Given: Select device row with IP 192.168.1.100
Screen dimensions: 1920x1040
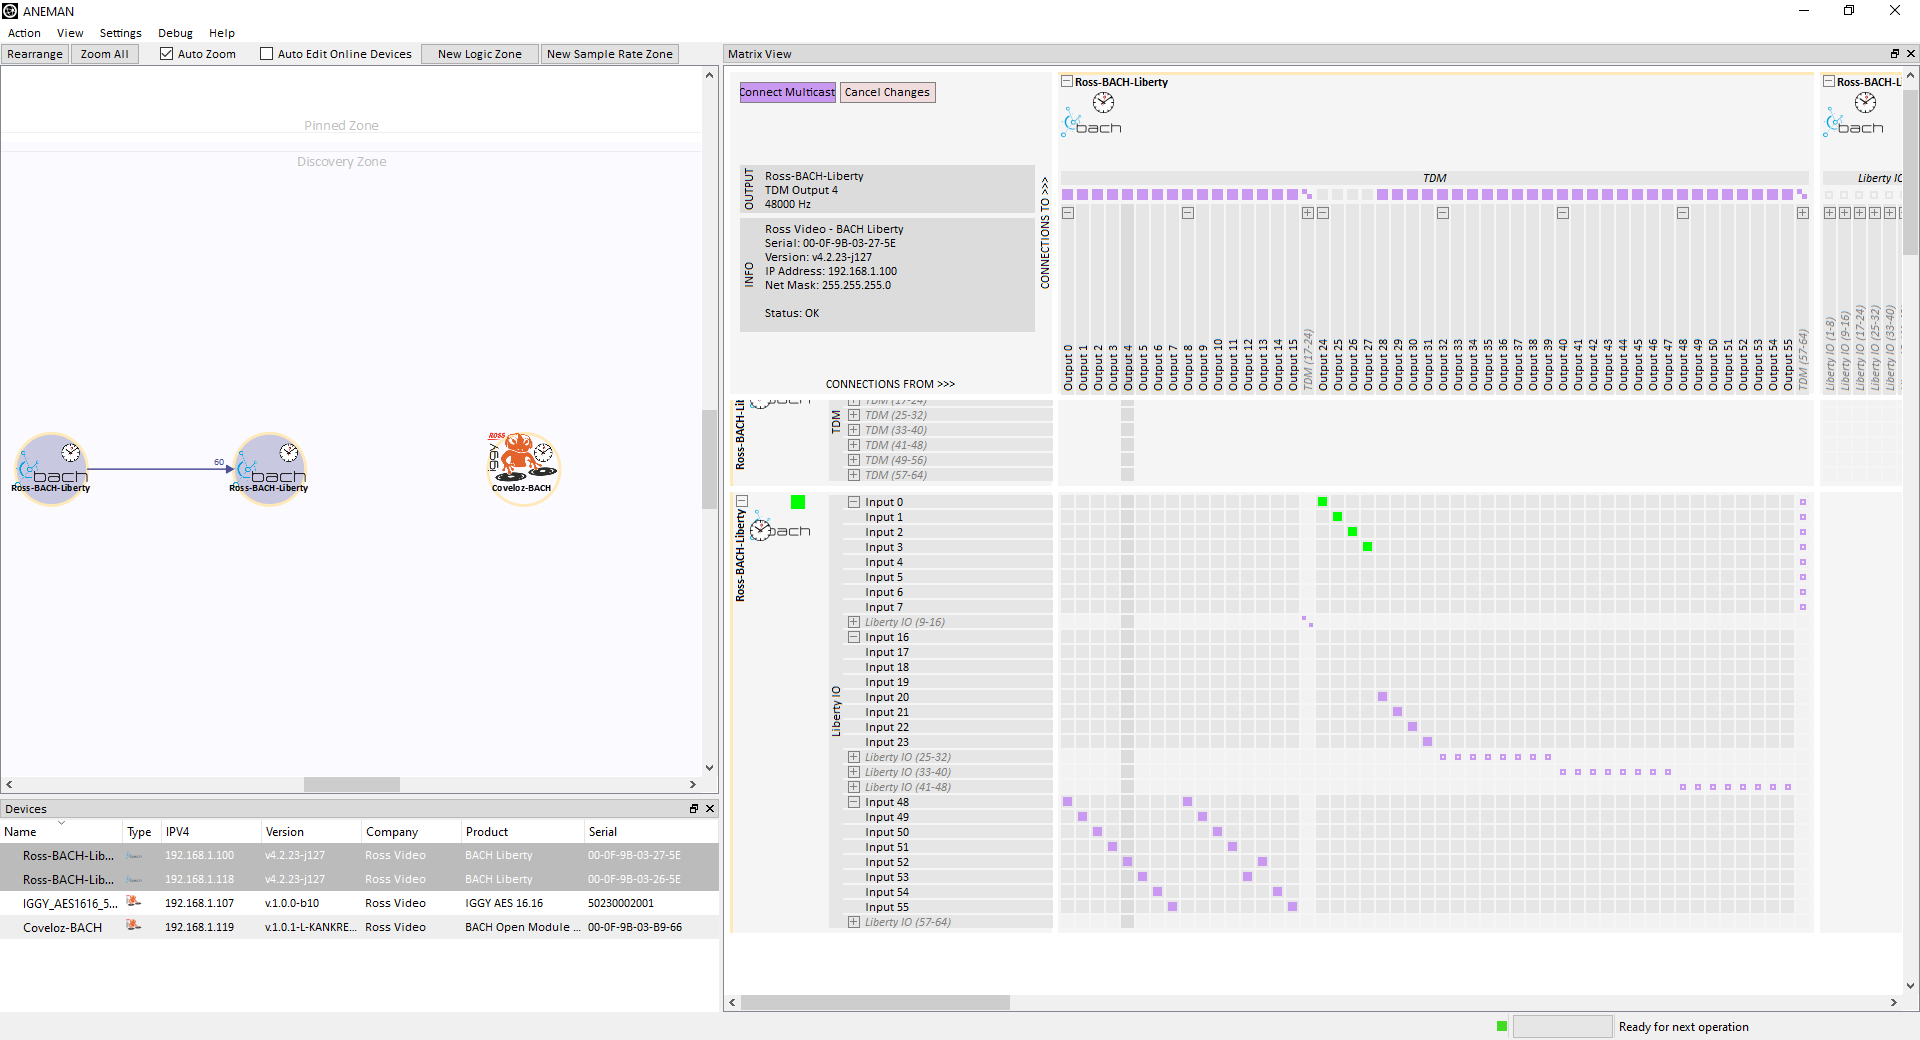Looking at the screenshot, I should 359,855.
